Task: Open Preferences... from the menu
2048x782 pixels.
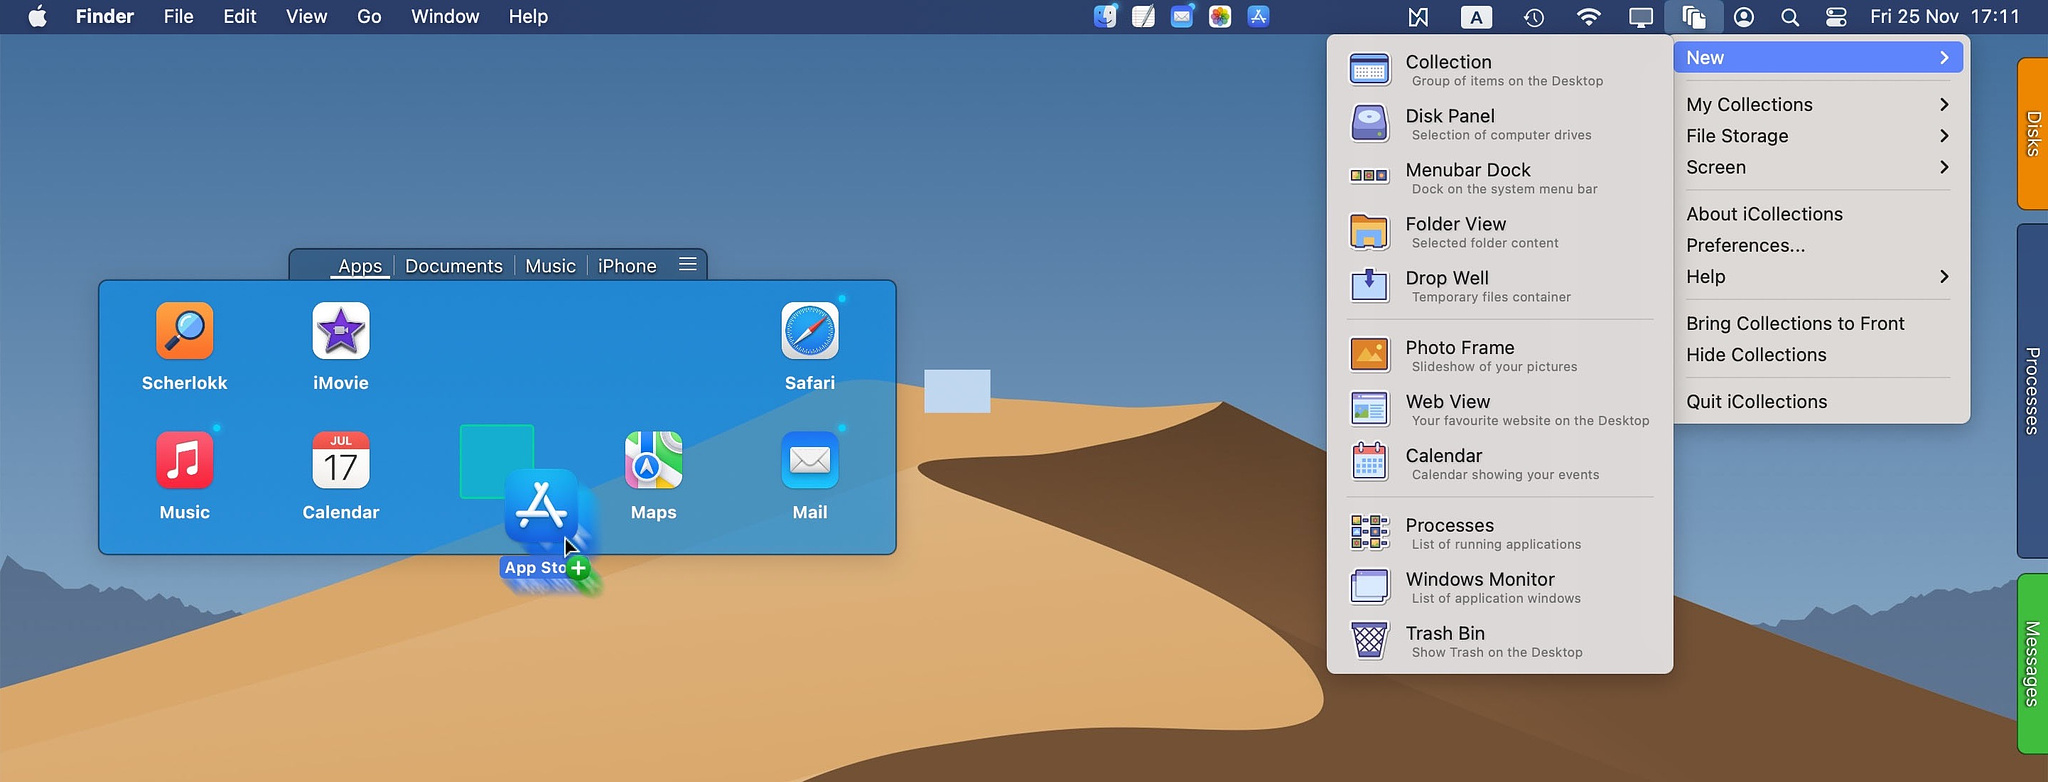Action: 1818,245
